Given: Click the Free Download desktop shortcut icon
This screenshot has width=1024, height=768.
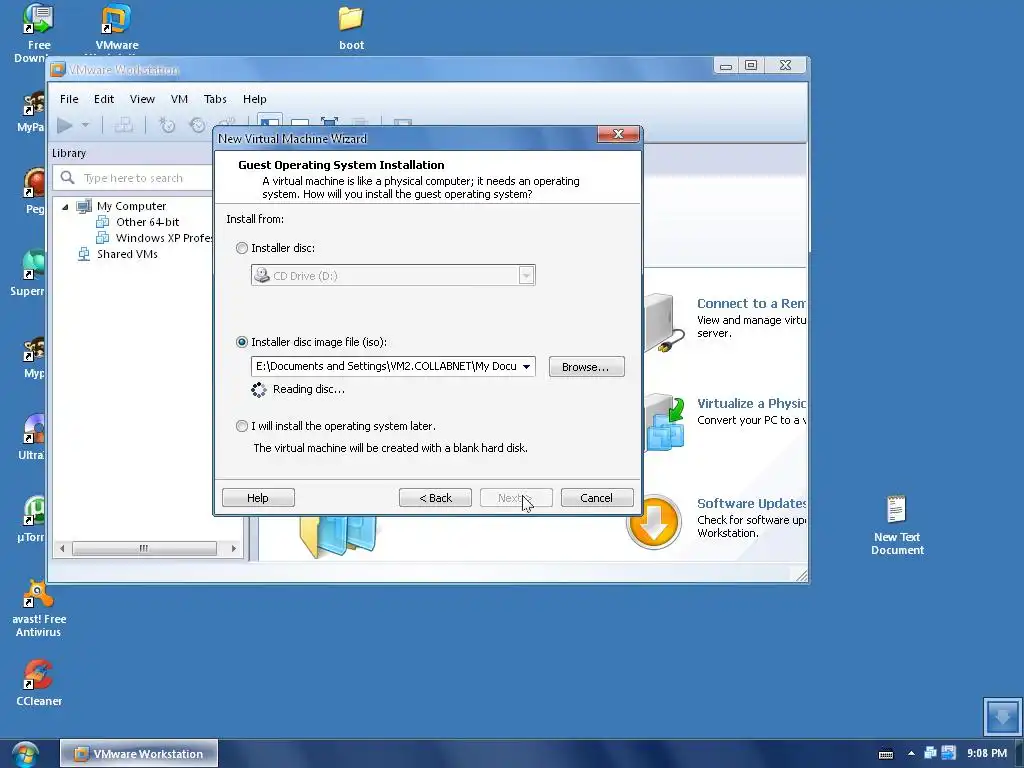Looking at the screenshot, I should 38,18.
